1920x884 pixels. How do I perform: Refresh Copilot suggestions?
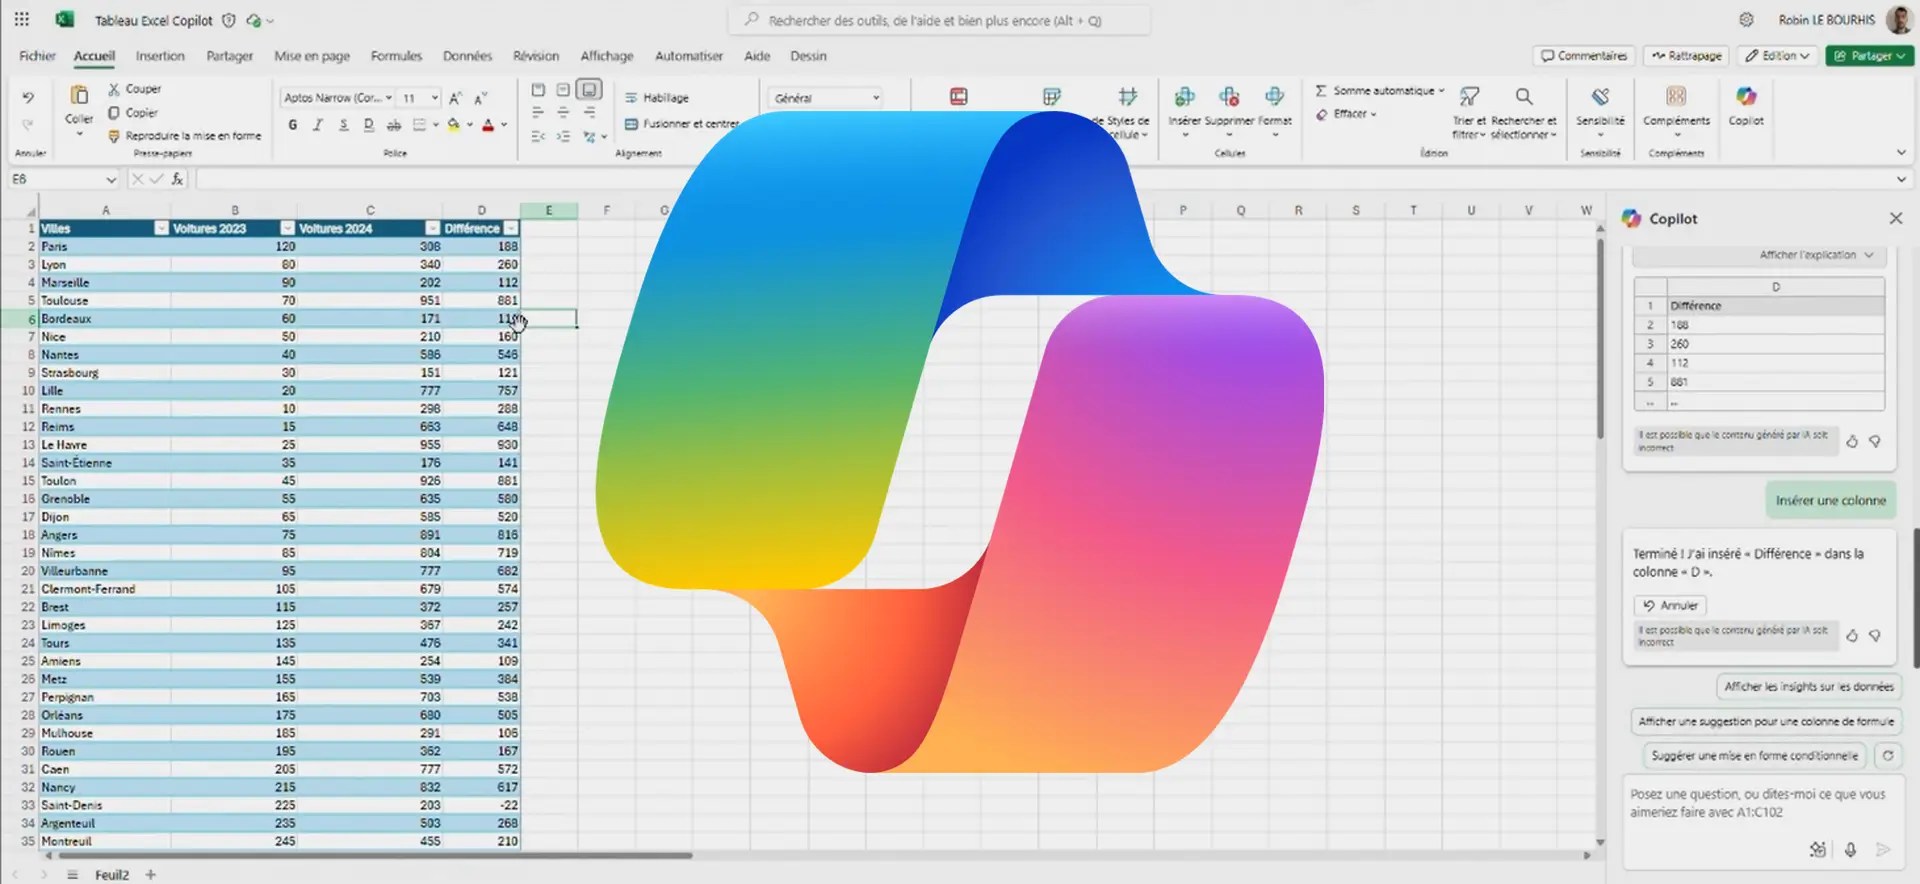pos(1887,756)
